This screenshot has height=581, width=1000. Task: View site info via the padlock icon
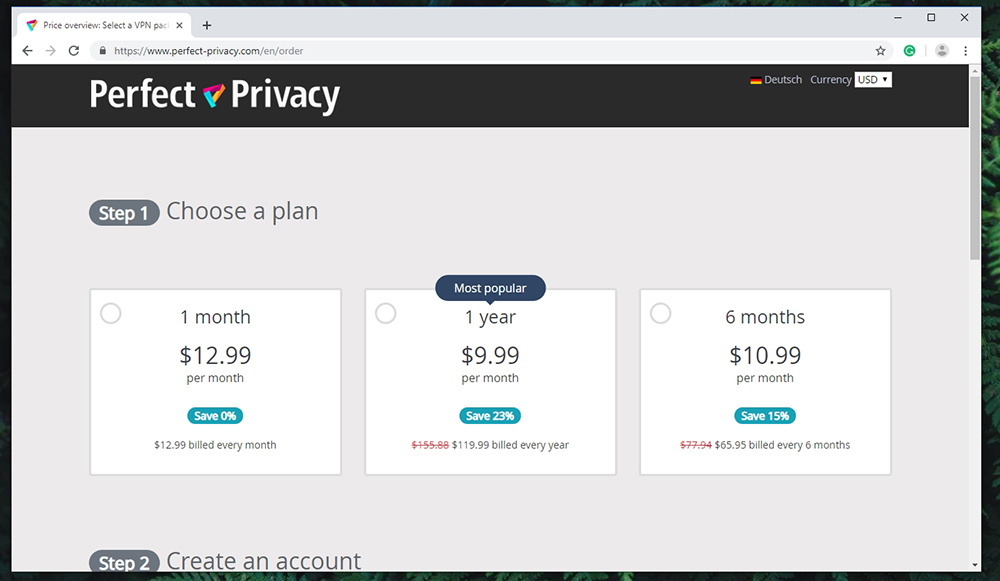(x=102, y=50)
